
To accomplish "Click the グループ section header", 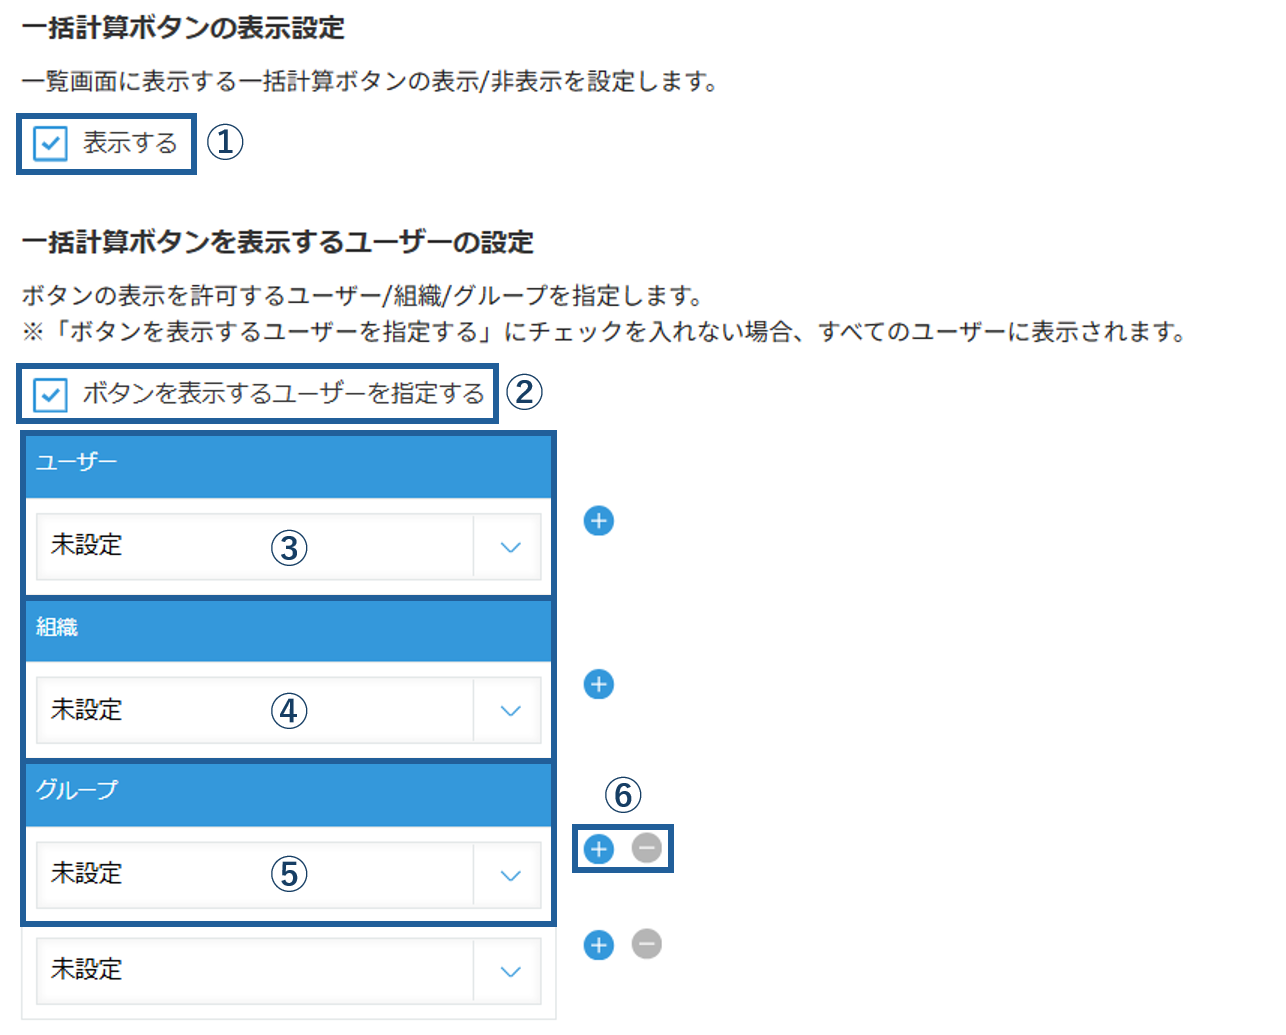I will (x=289, y=794).
